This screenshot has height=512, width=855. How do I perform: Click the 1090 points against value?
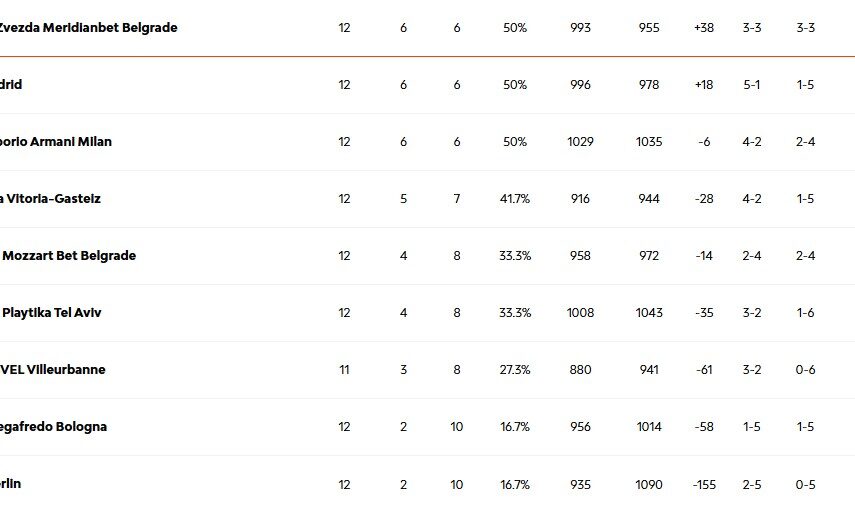(648, 485)
